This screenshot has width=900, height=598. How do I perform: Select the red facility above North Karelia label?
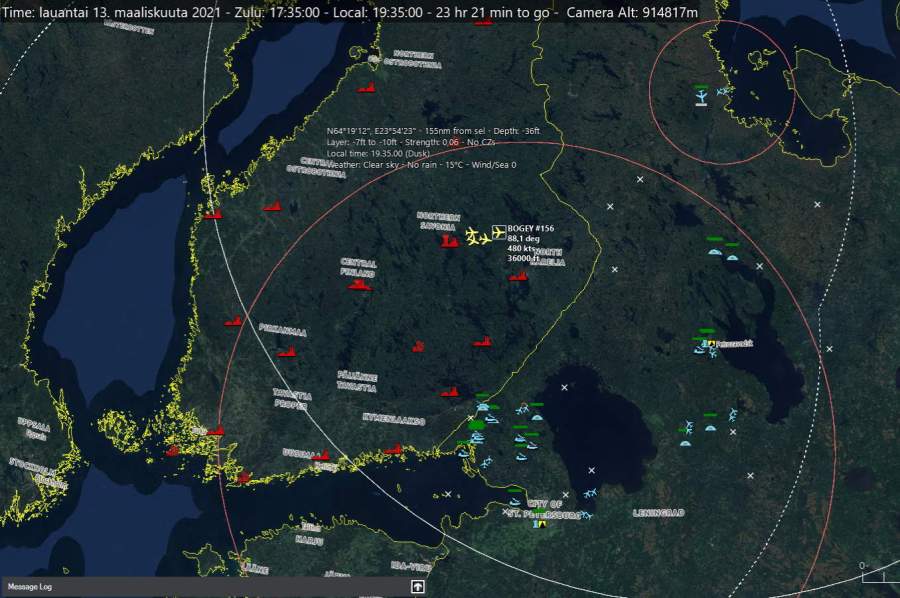click(517, 276)
